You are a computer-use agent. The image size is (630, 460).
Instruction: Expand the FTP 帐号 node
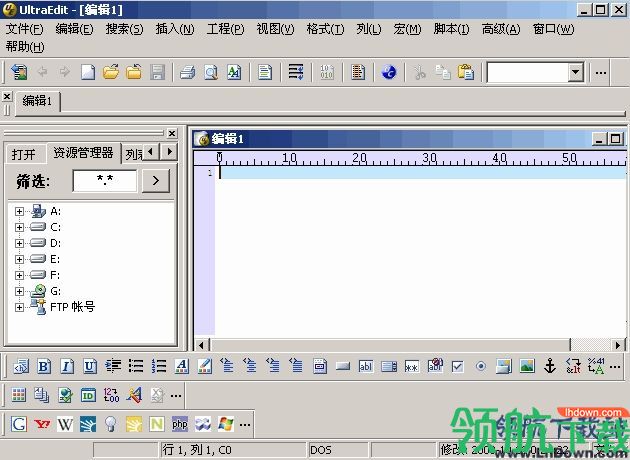click(x=19, y=307)
